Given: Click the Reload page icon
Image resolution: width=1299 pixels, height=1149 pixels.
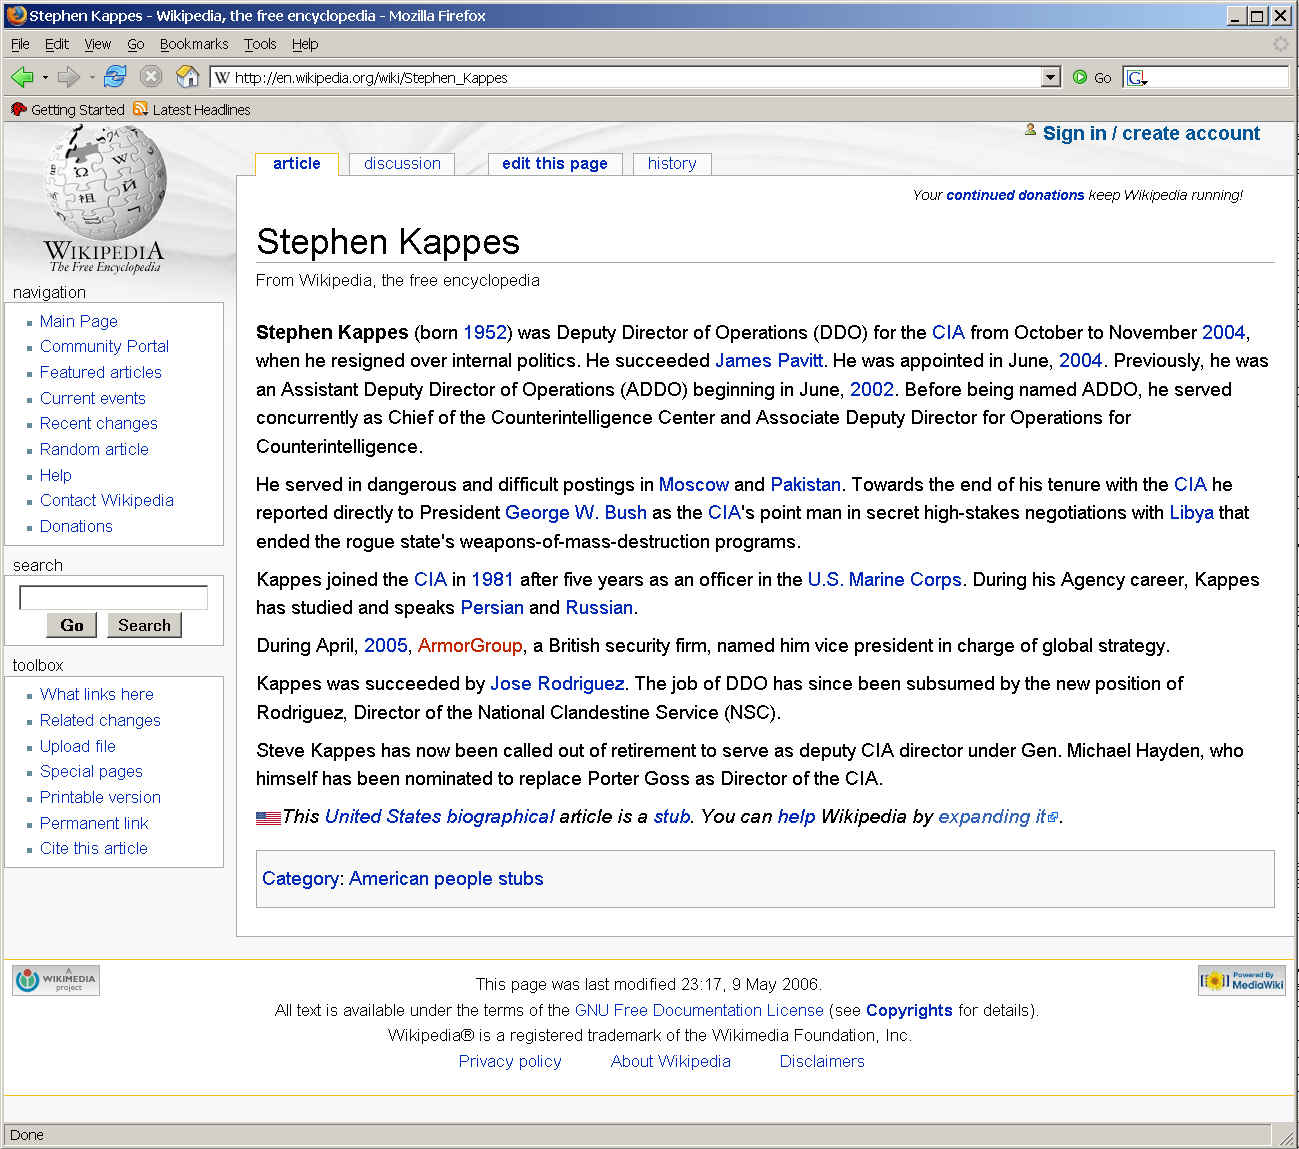Looking at the screenshot, I should [115, 77].
